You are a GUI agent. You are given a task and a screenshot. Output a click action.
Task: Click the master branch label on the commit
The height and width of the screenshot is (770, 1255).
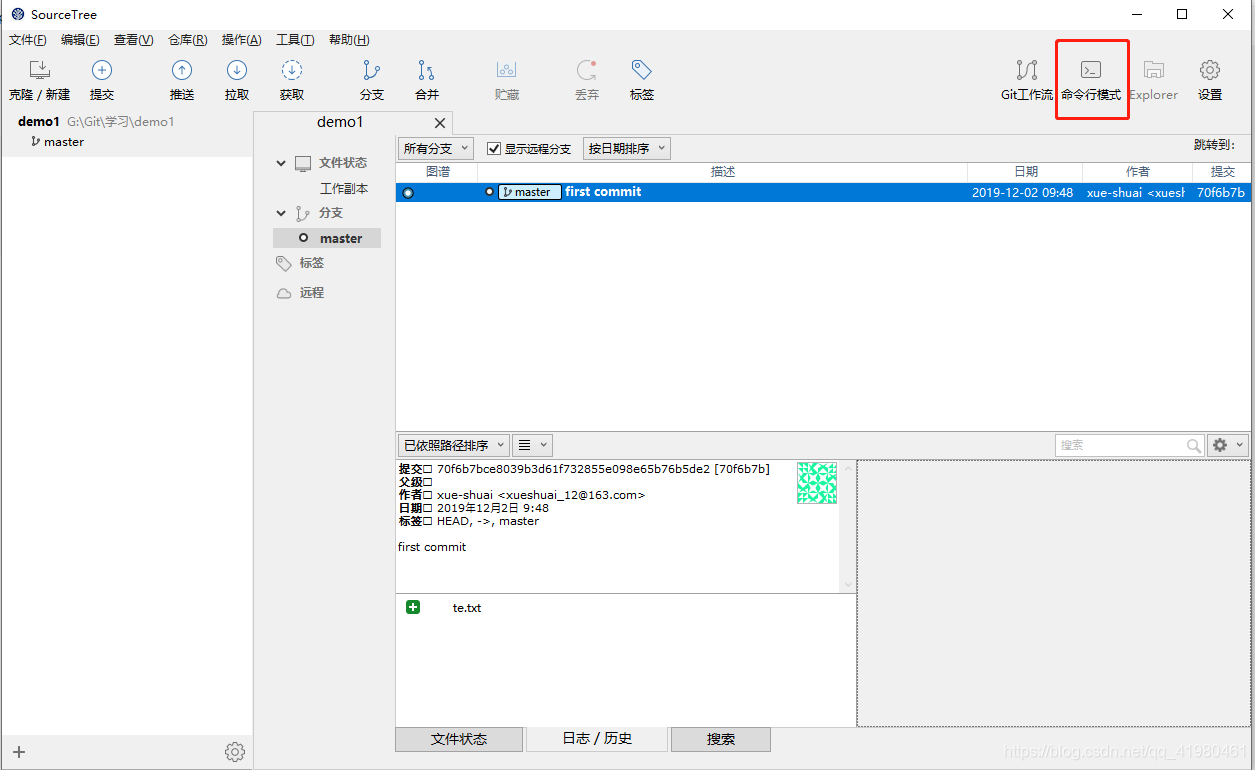click(x=530, y=192)
